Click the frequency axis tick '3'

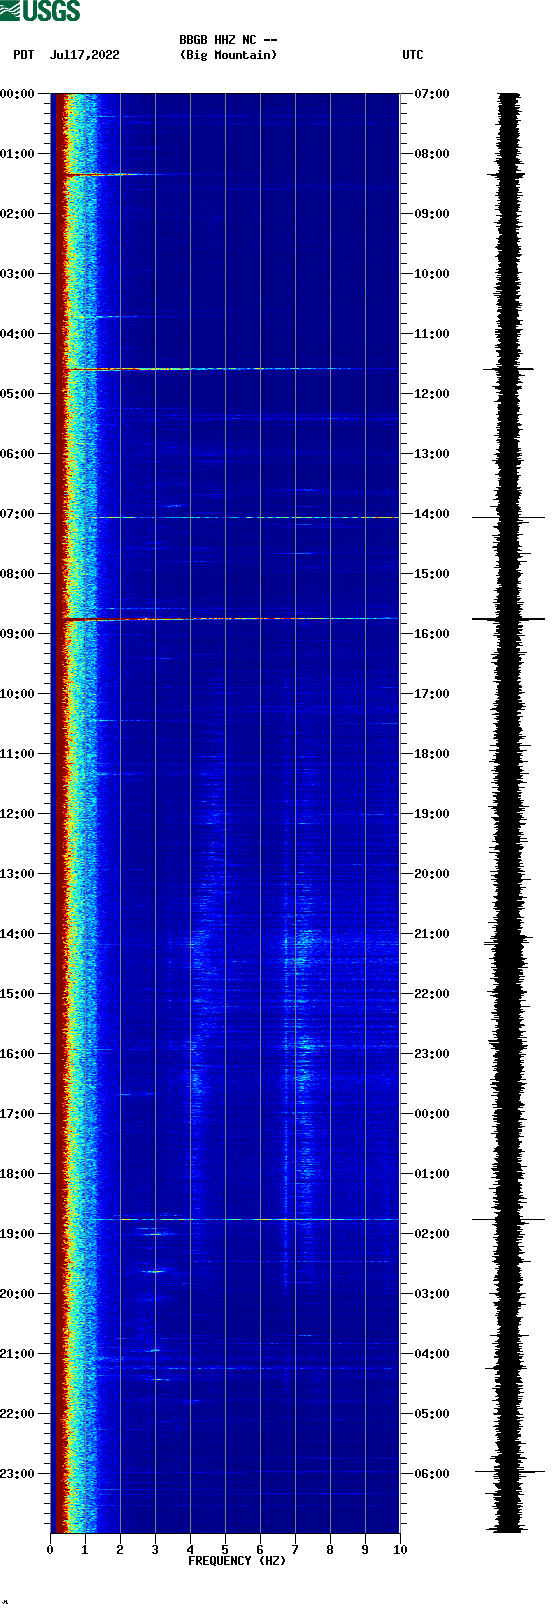click(155, 1550)
